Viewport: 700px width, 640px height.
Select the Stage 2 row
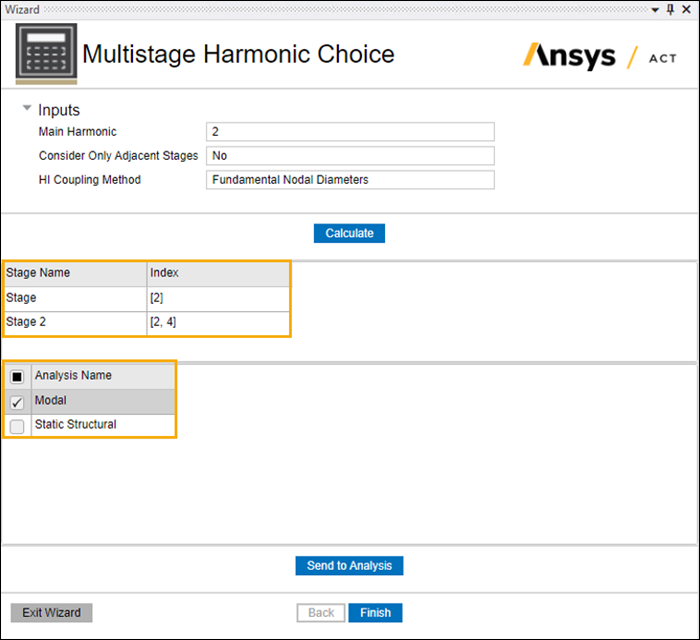pos(75,323)
